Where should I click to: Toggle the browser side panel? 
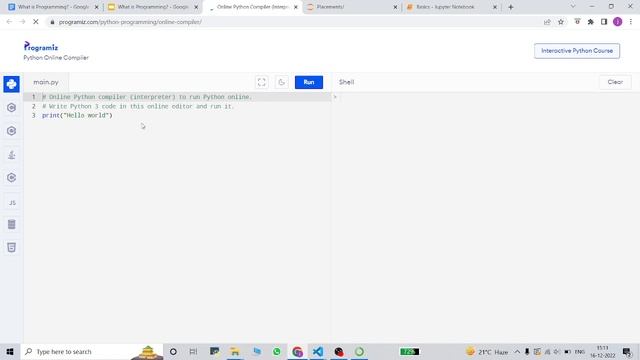(604, 22)
